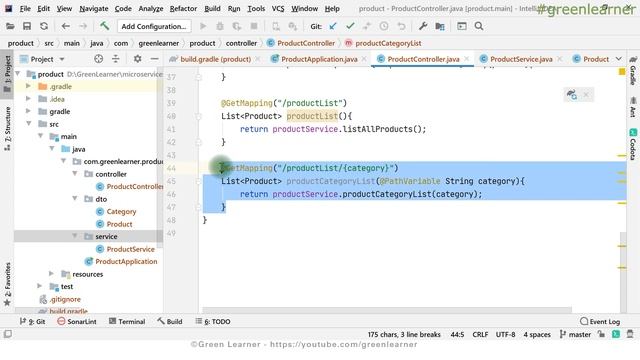The width and height of the screenshot is (640, 360).
Task: Open the 6: TODO tool window
Action: tap(213, 322)
